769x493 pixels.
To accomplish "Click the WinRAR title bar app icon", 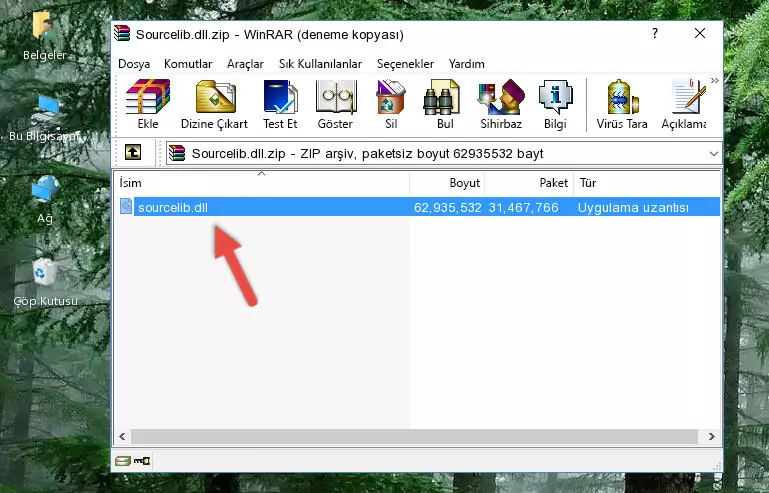I will [x=122, y=33].
